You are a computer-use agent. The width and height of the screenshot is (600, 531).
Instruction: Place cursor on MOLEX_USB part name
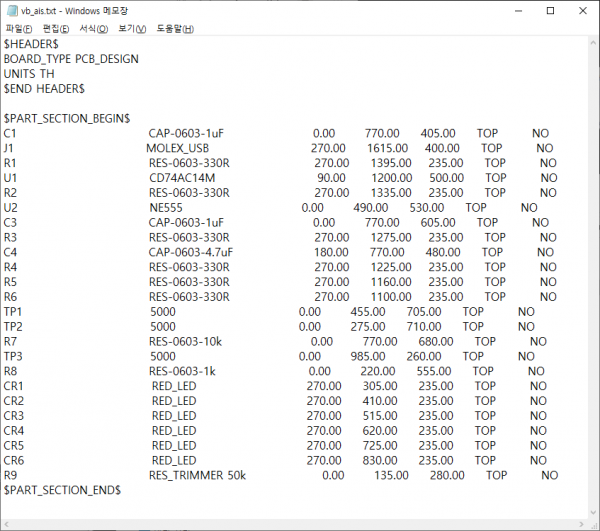click(177, 148)
